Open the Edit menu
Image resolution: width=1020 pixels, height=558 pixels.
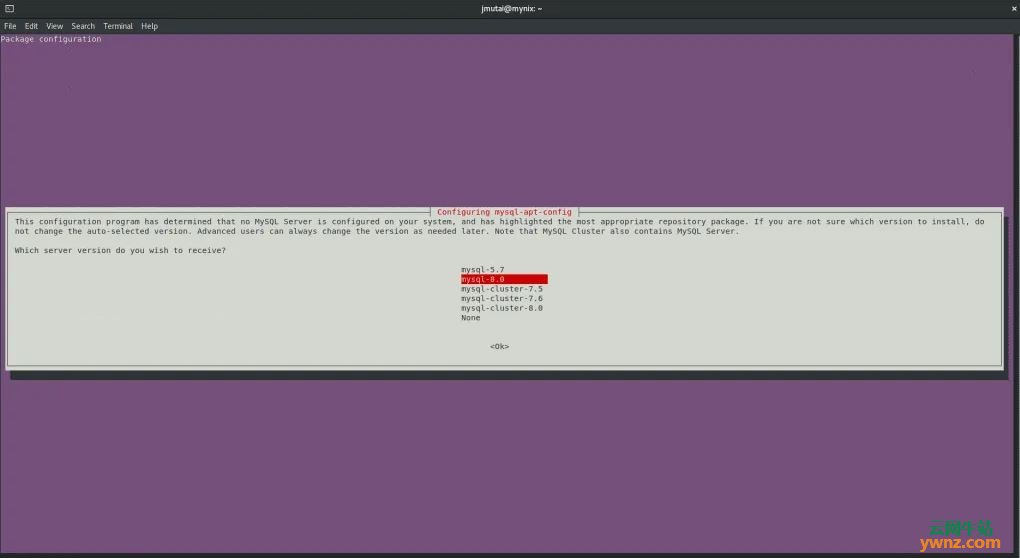click(31, 26)
